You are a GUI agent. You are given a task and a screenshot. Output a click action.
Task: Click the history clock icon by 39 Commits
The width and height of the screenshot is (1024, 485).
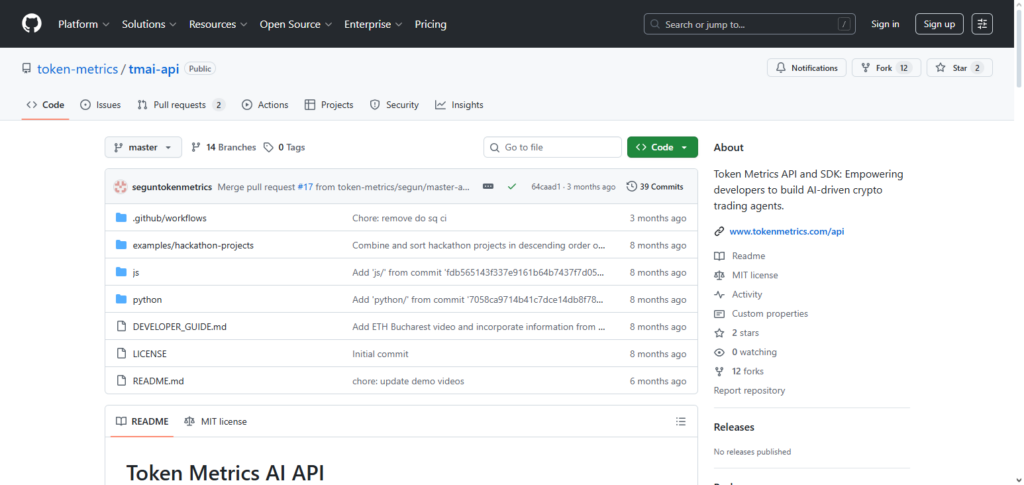[632, 187]
